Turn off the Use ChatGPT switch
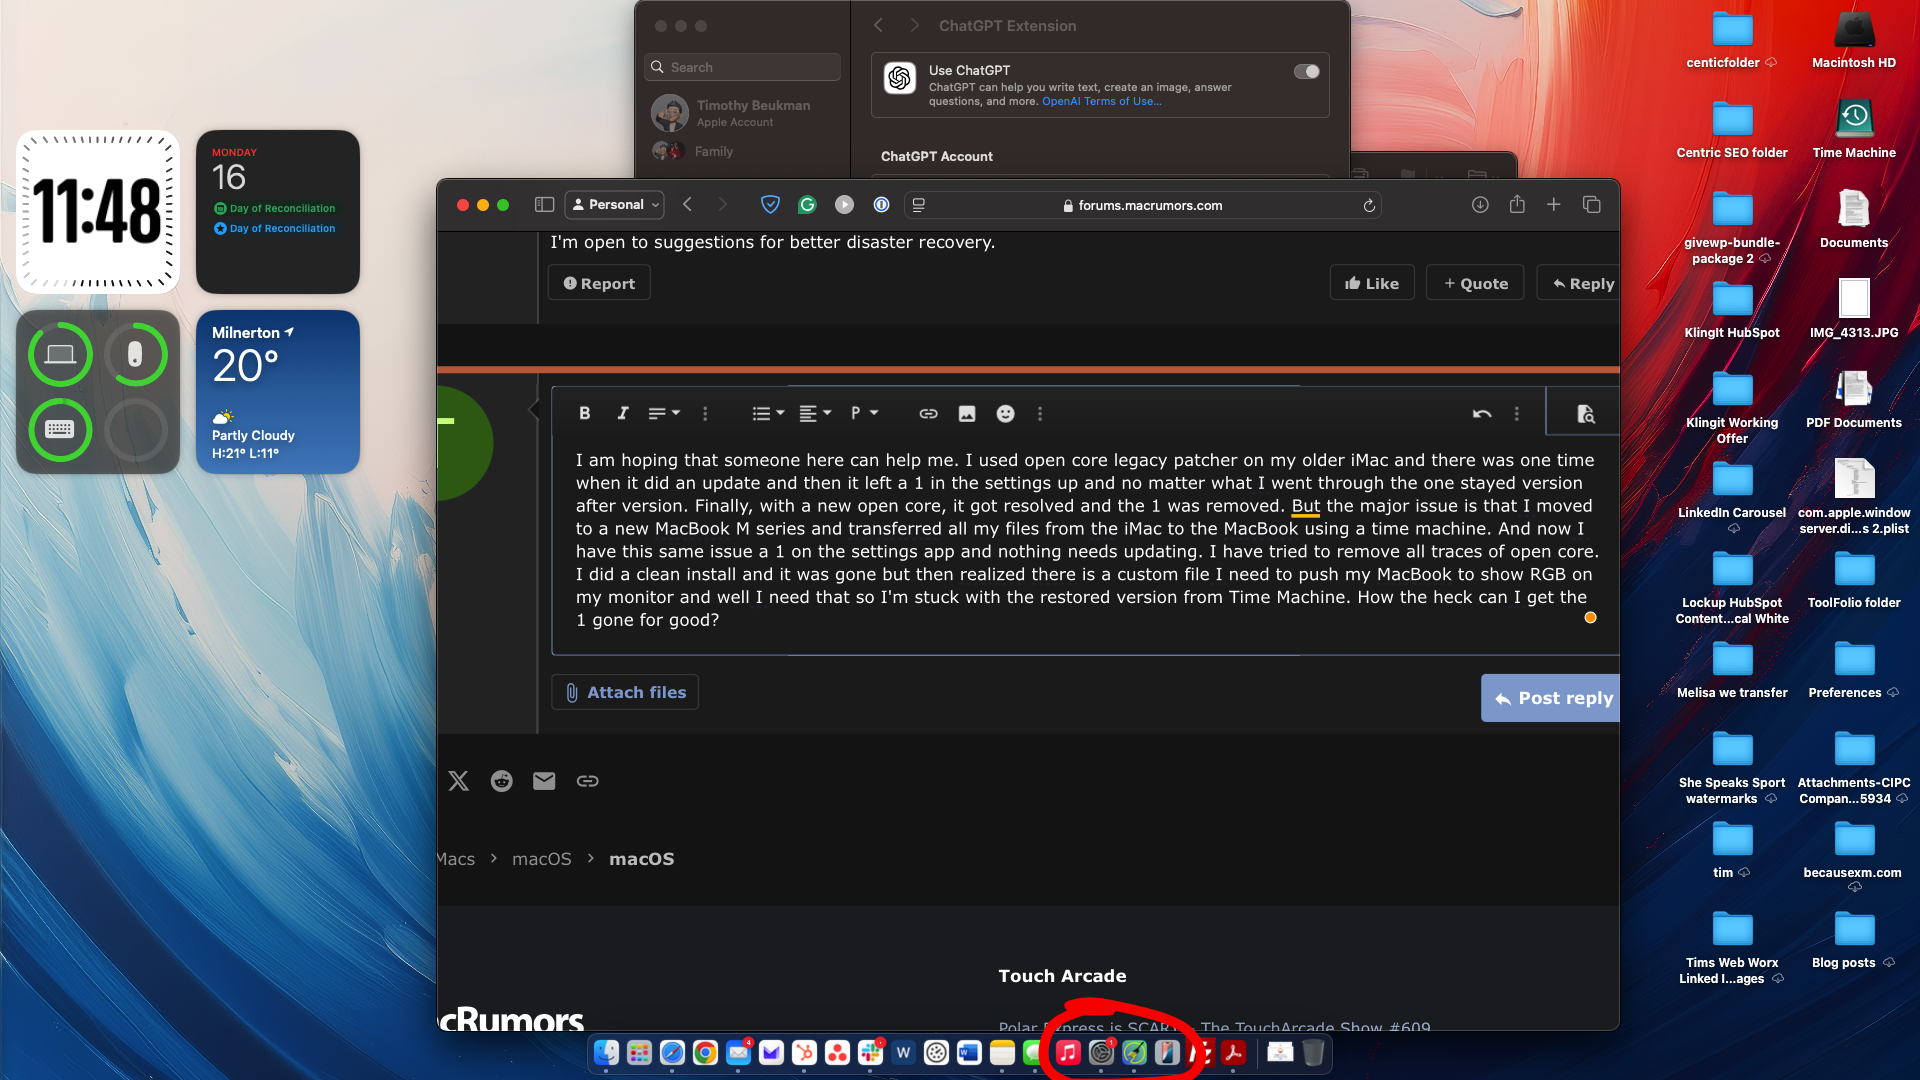The height and width of the screenshot is (1080, 1920). click(x=1306, y=71)
